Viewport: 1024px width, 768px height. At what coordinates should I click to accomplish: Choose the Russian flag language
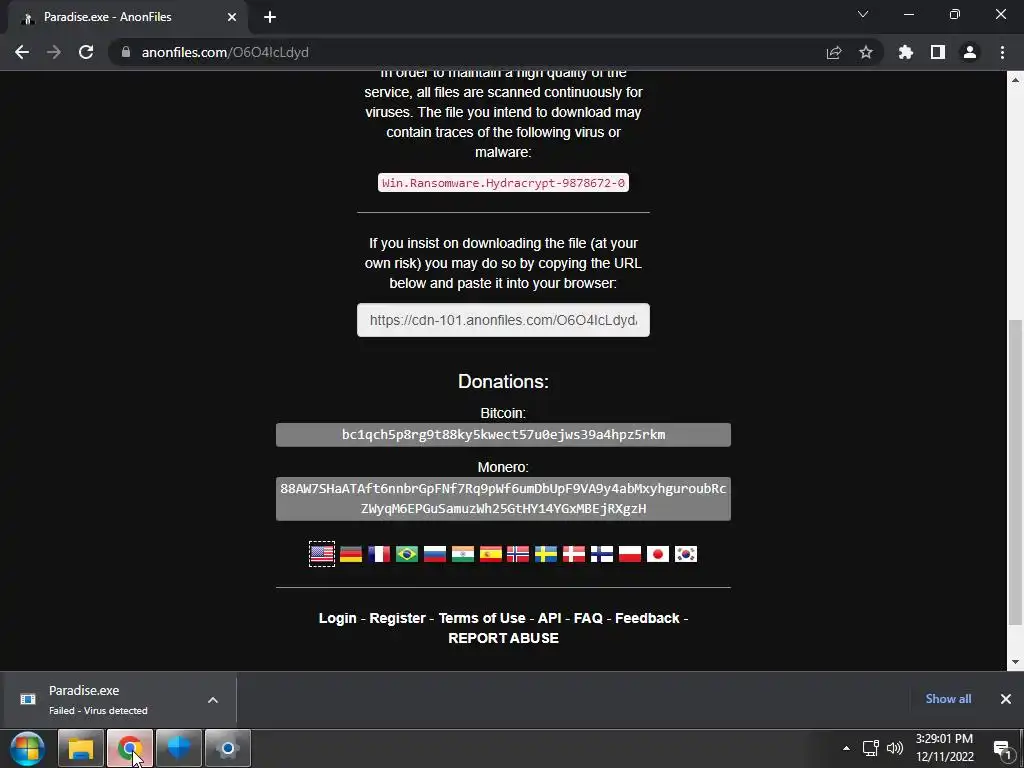435,554
